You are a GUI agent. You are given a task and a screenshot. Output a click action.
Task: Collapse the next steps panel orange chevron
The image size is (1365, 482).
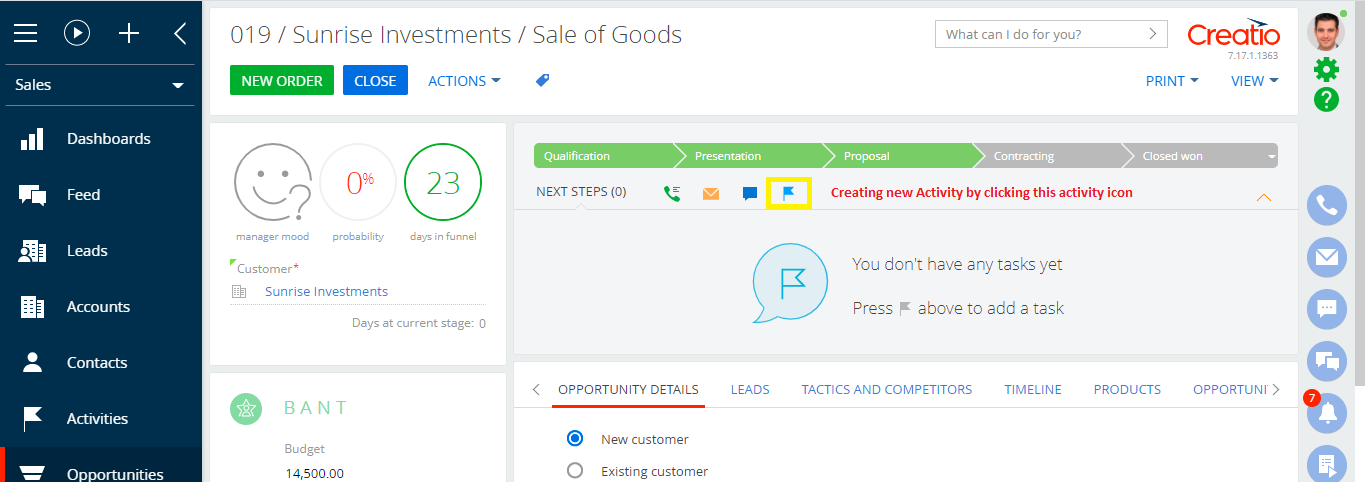[x=1264, y=197]
